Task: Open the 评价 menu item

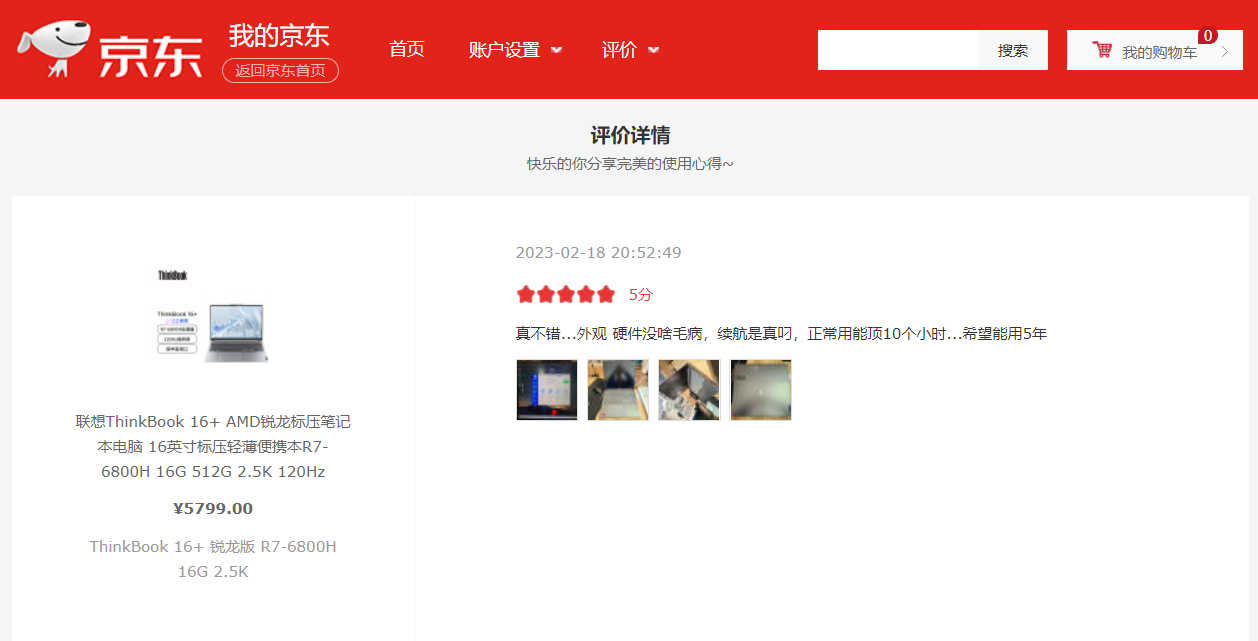Action: pos(619,50)
